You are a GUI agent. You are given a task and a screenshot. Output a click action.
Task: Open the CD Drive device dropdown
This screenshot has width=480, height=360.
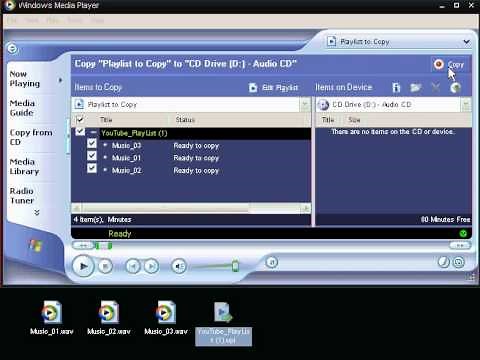(466, 105)
